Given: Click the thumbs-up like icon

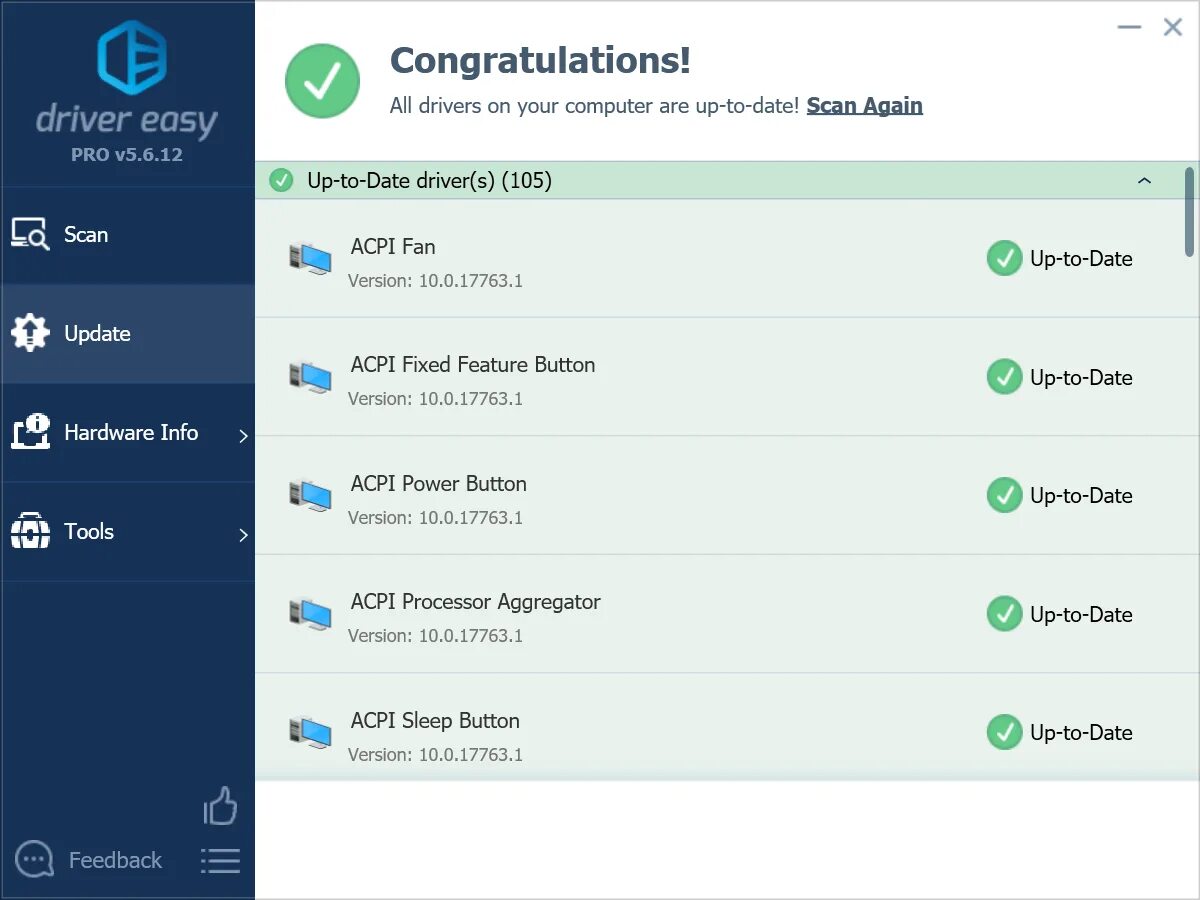Looking at the screenshot, I should (220, 805).
